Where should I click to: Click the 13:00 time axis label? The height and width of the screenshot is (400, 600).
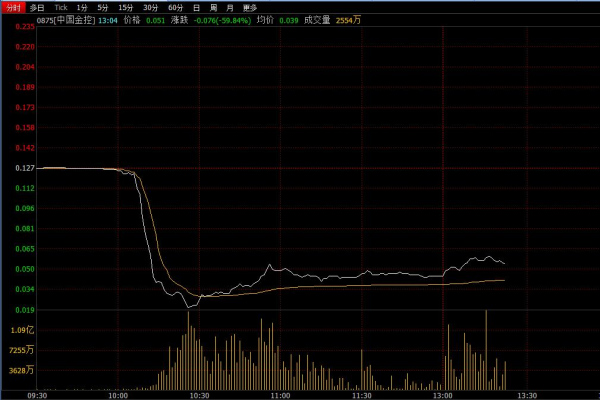click(443, 396)
